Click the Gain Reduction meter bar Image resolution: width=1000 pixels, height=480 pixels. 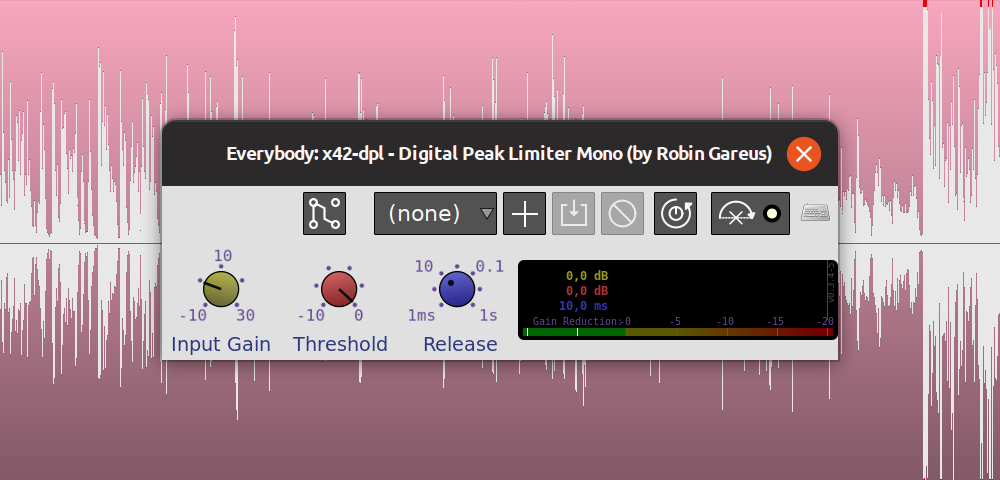[x=677, y=332]
